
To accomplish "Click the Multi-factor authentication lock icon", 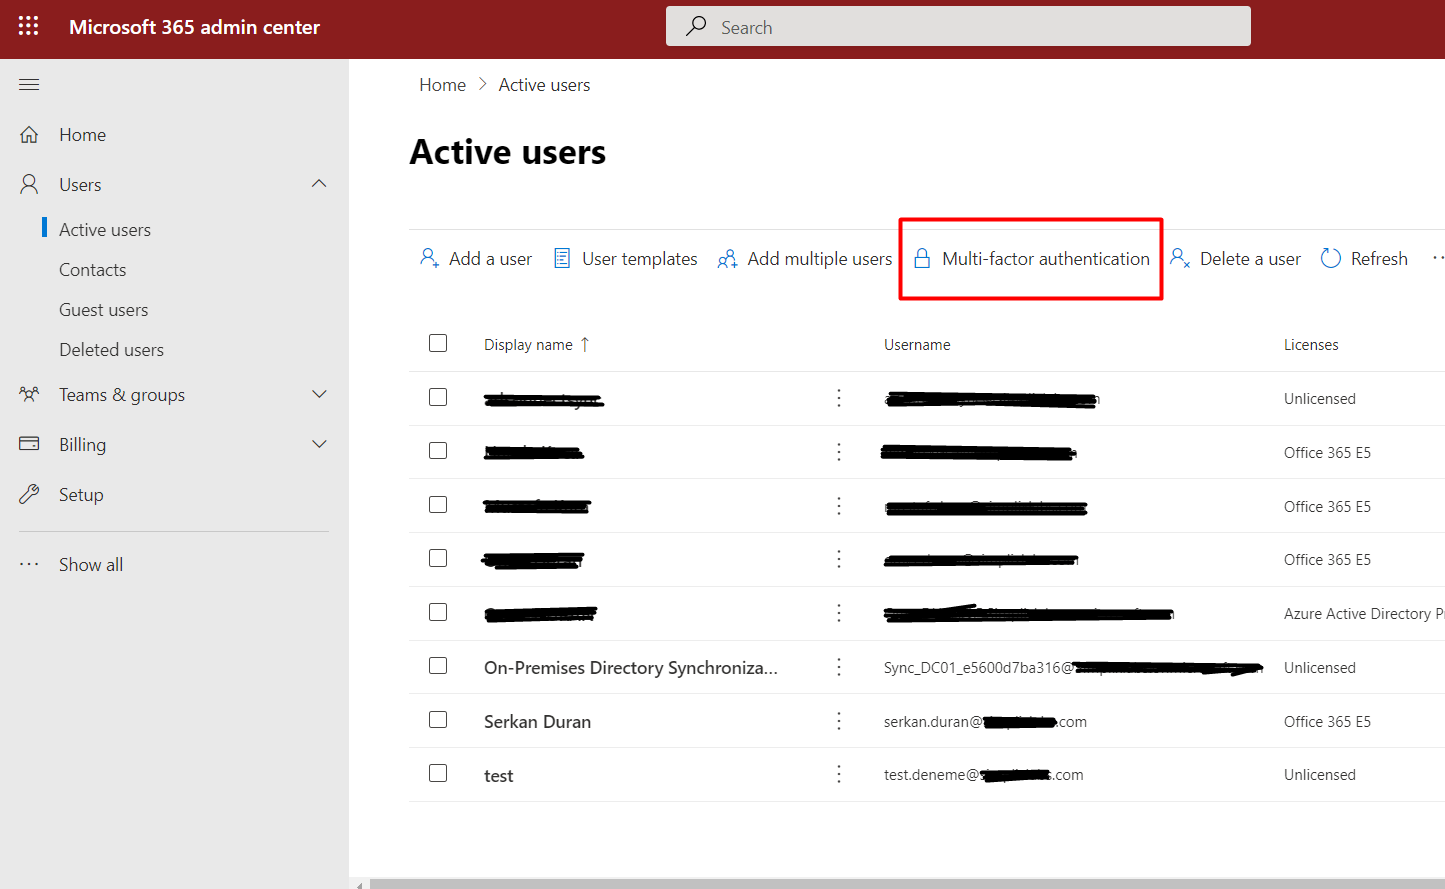I will pos(922,258).
